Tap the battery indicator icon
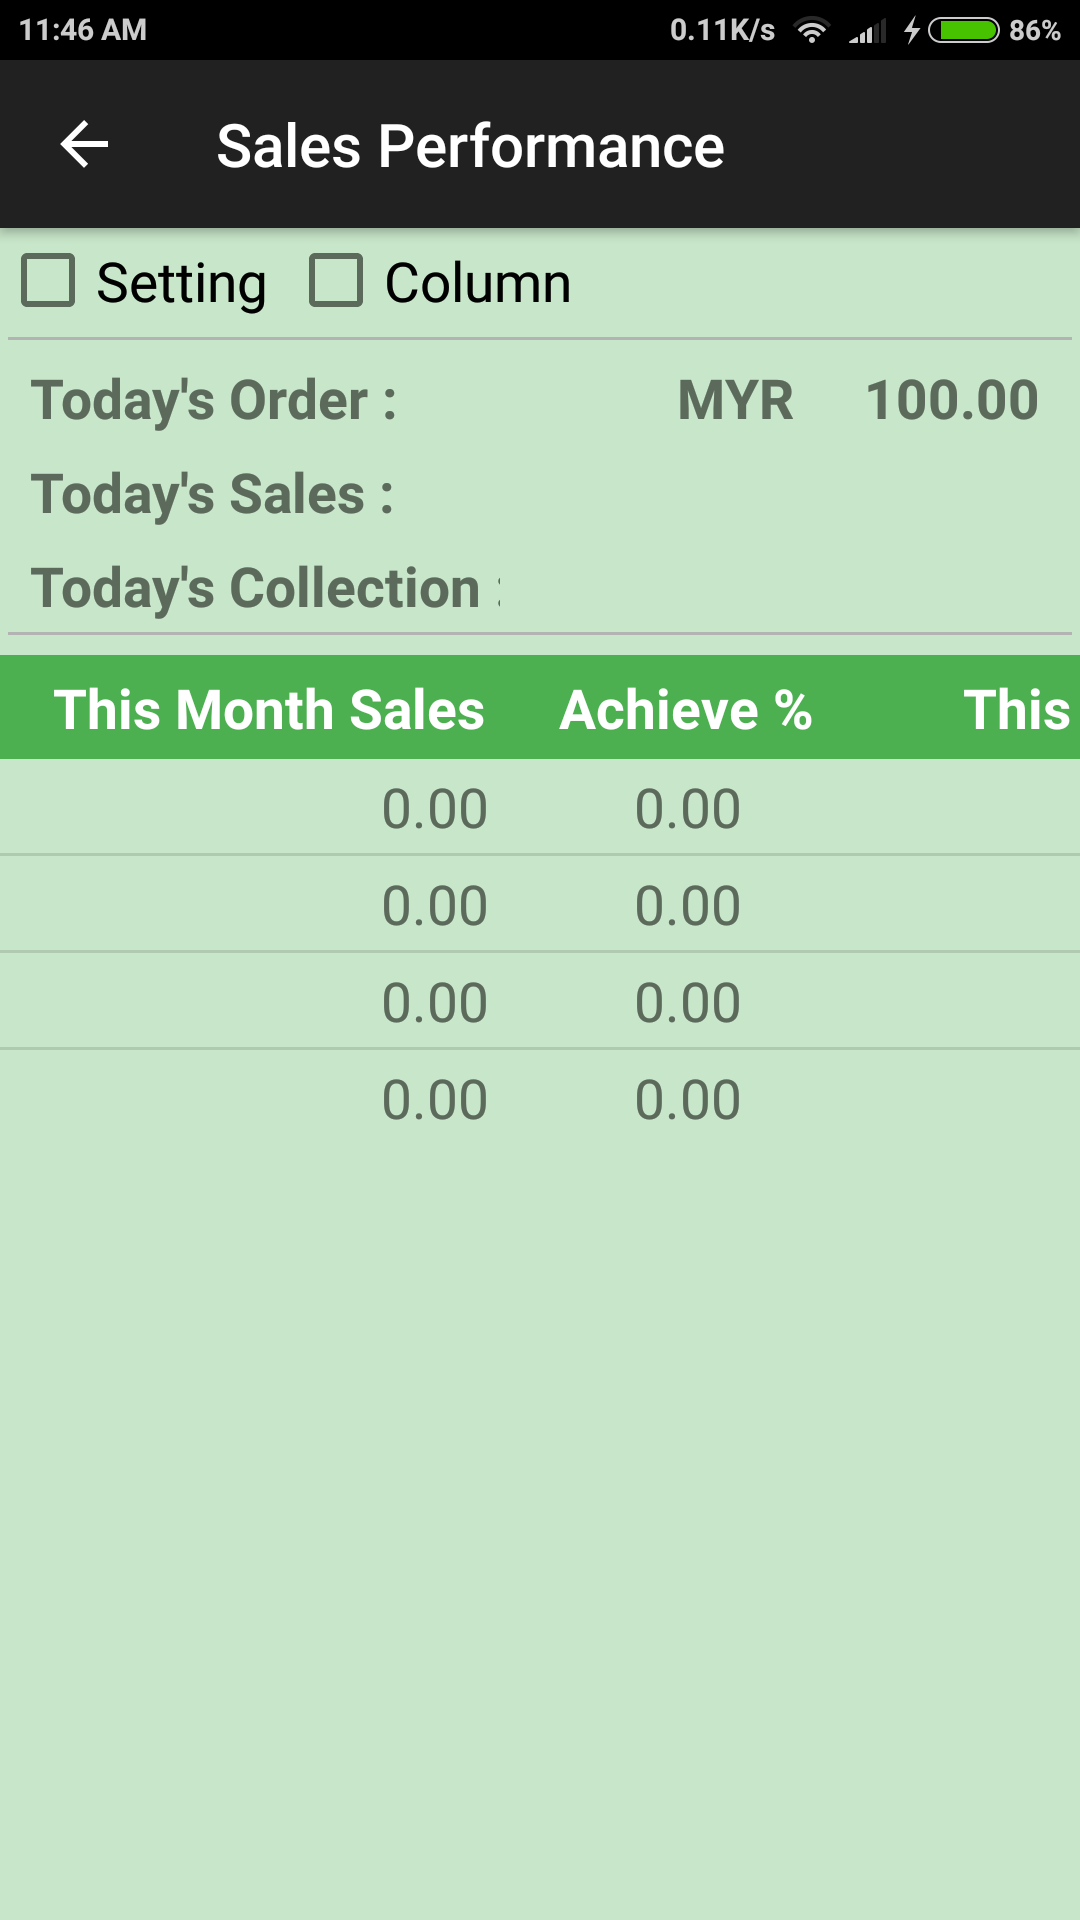The height and width of the screenshot is (1920, 1080). point(963,31)
